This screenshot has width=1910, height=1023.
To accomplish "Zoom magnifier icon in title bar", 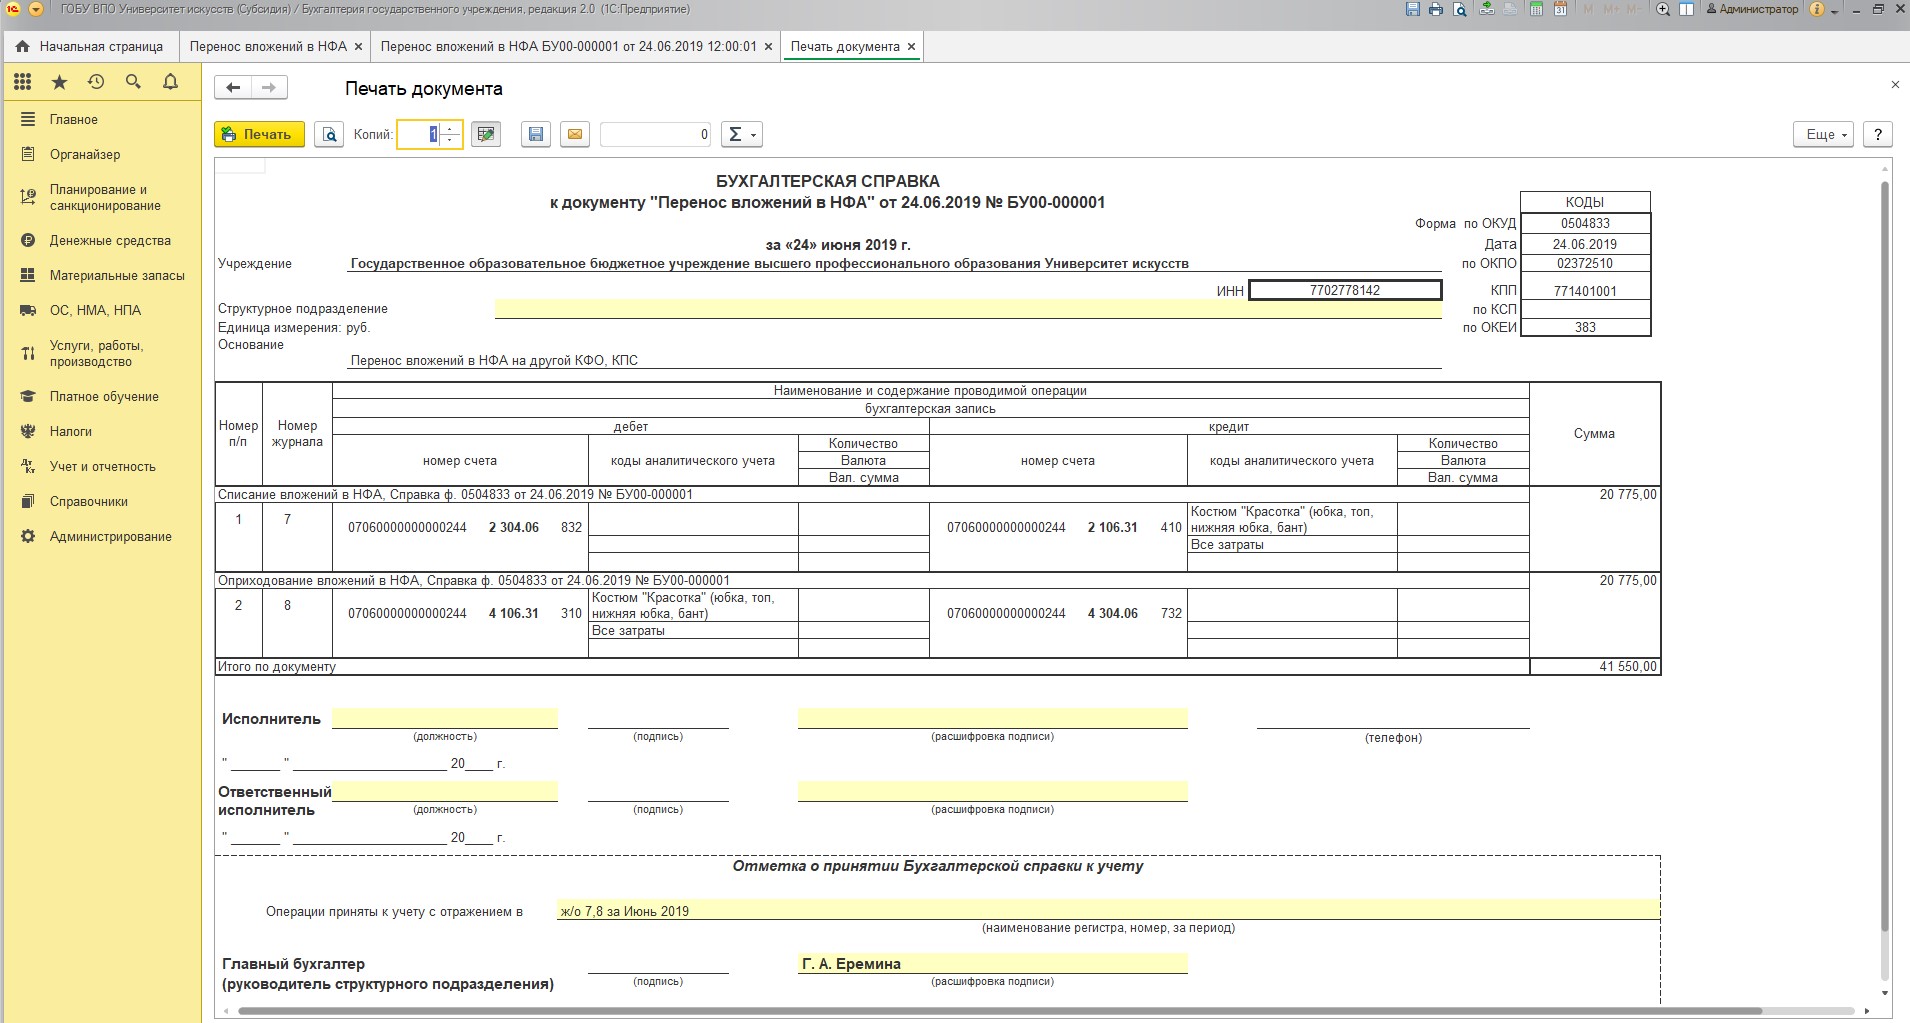I will [1664, 9].
